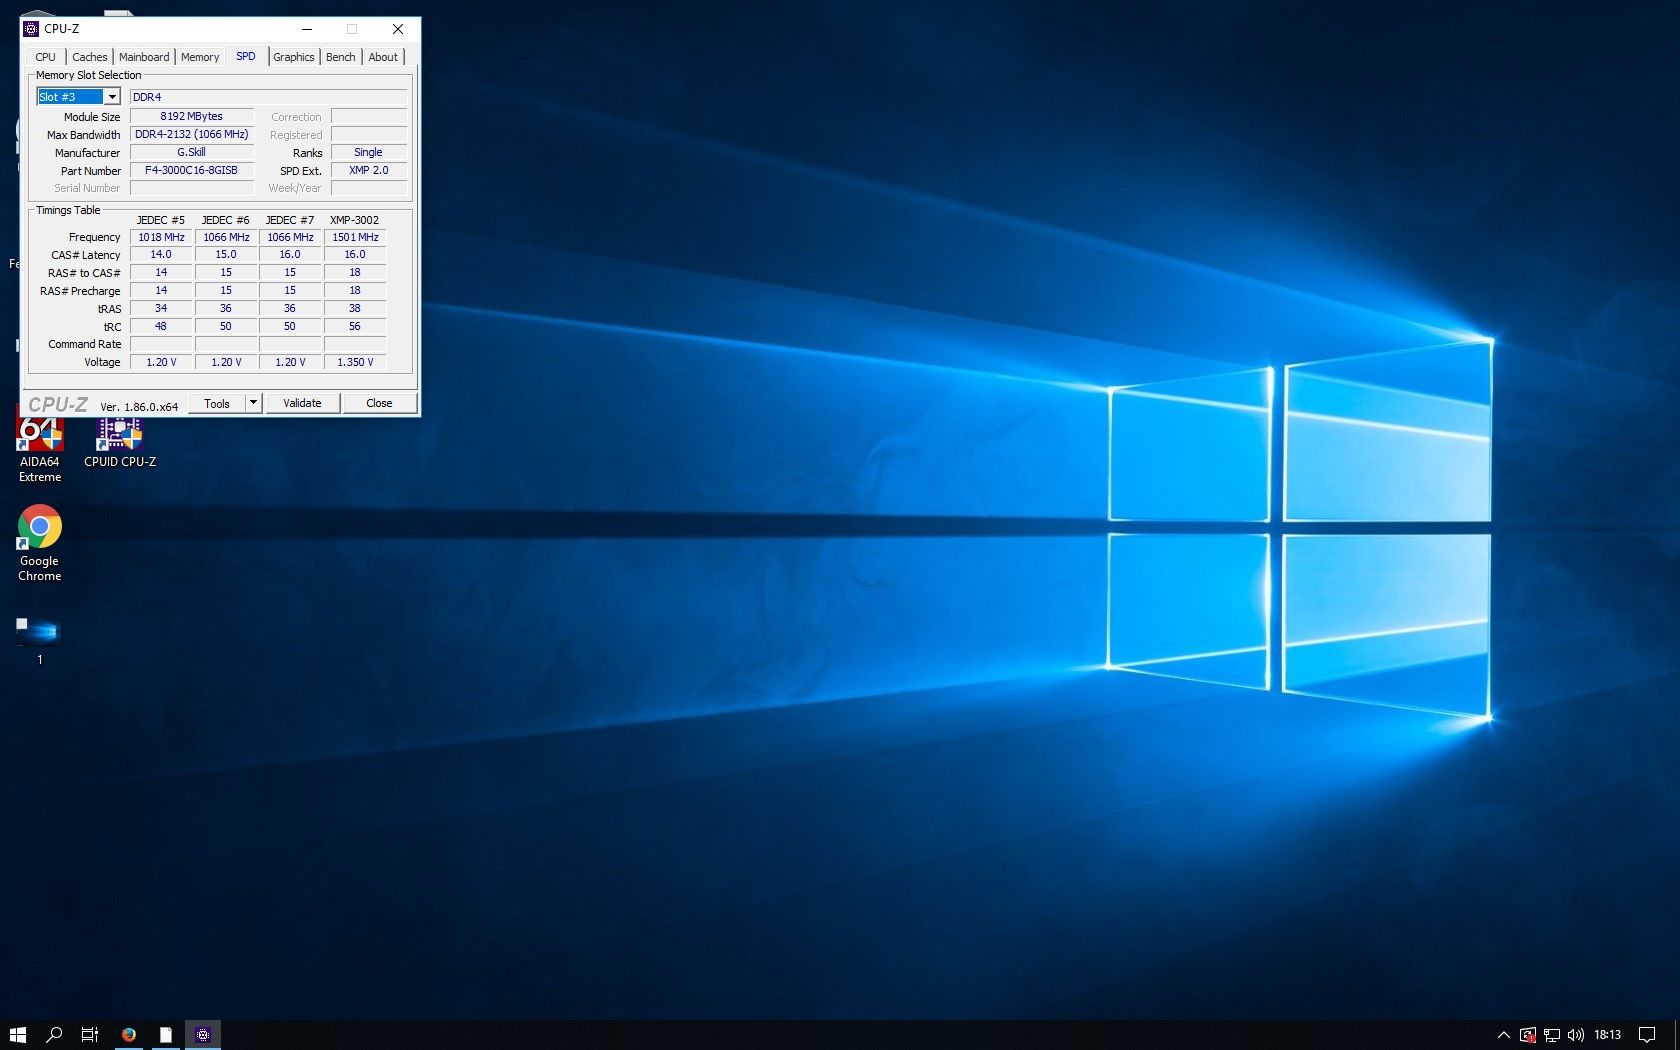Select the desktop shortcut named 1
The width and height of the screenshot is (1680, 1050).
point(40,640)
